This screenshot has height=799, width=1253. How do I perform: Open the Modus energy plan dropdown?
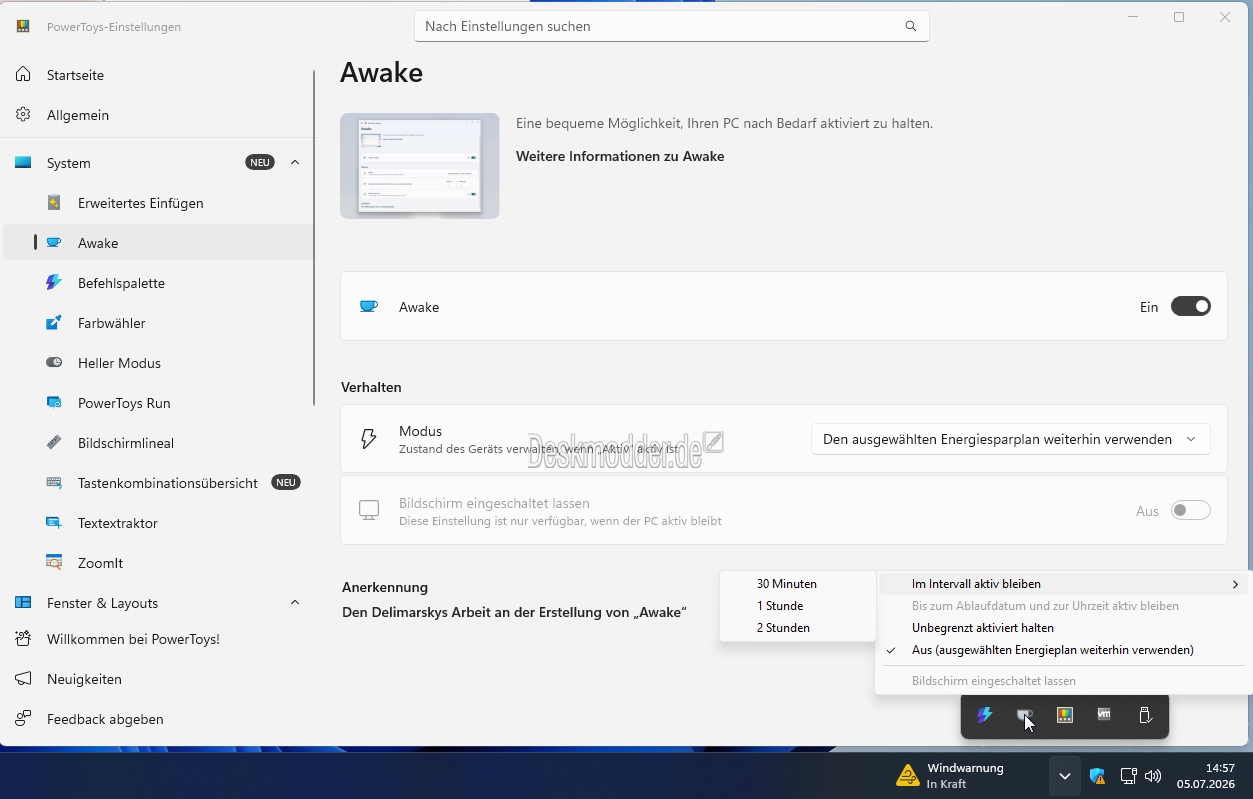(1010, 439)
